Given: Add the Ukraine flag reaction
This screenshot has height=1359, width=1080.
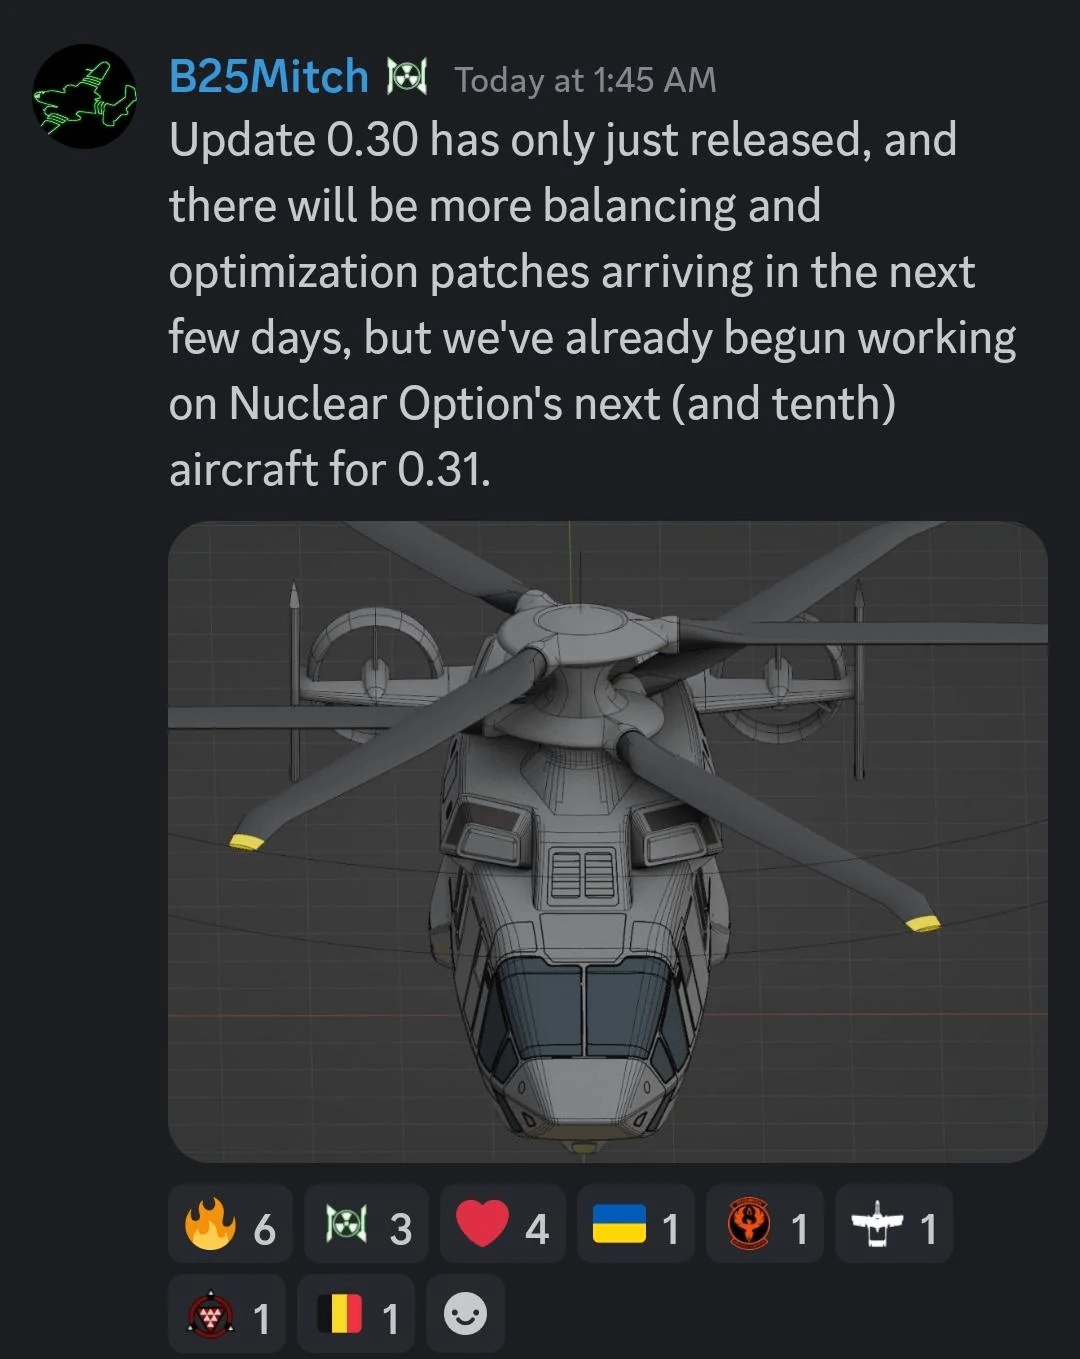Looking at the screenshot, I should 635,1225.
